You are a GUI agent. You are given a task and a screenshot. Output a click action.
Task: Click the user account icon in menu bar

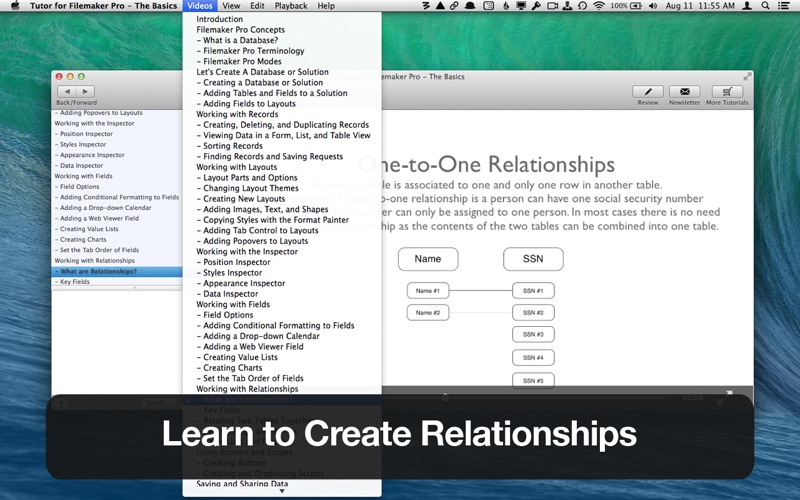pos(747,6)
